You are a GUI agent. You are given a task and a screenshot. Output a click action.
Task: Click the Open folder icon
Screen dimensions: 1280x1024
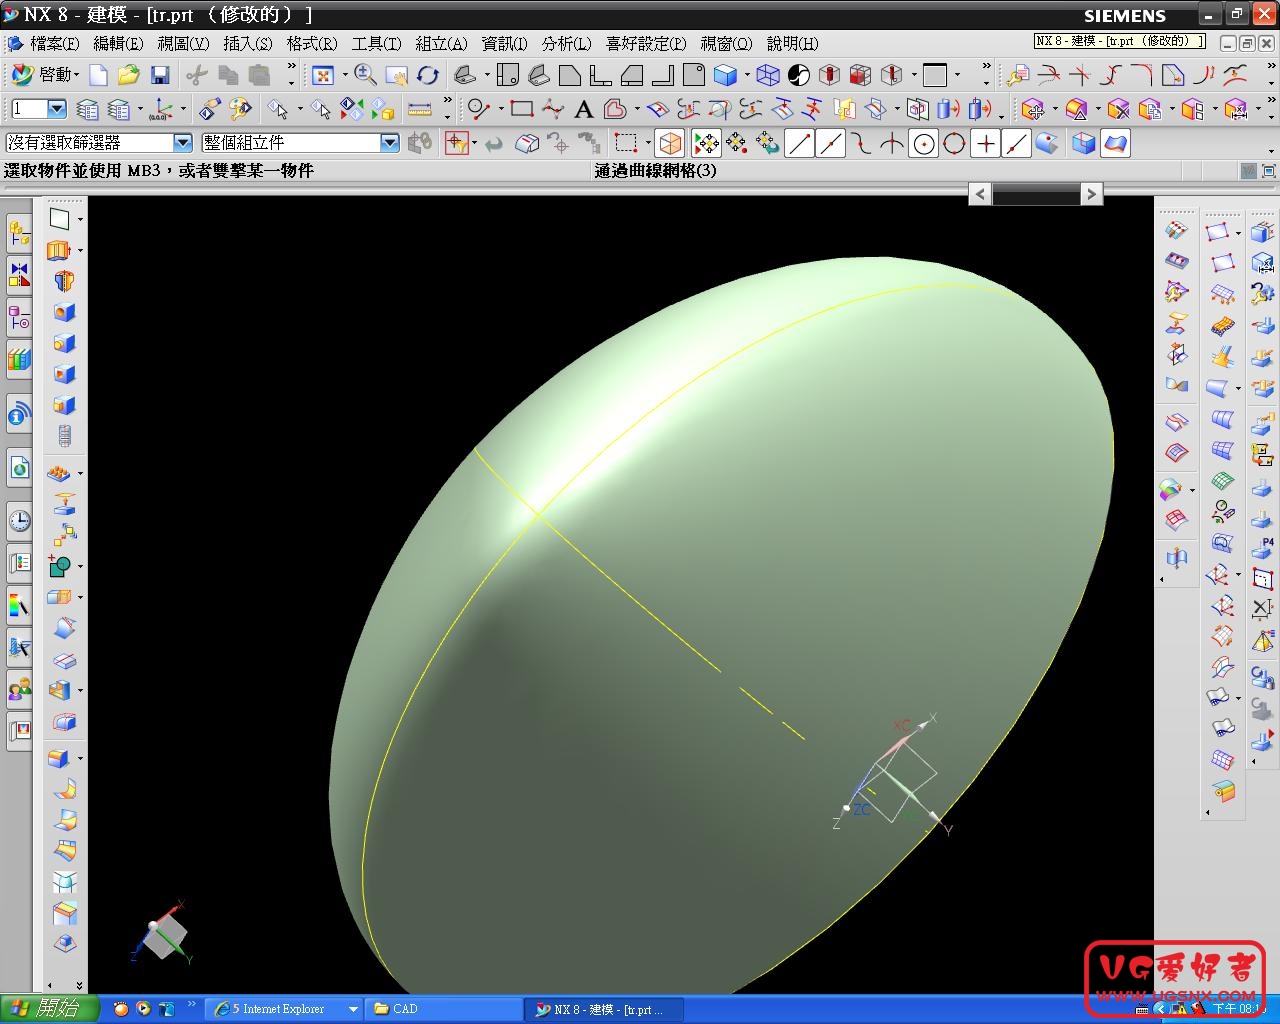coord(128,75)
